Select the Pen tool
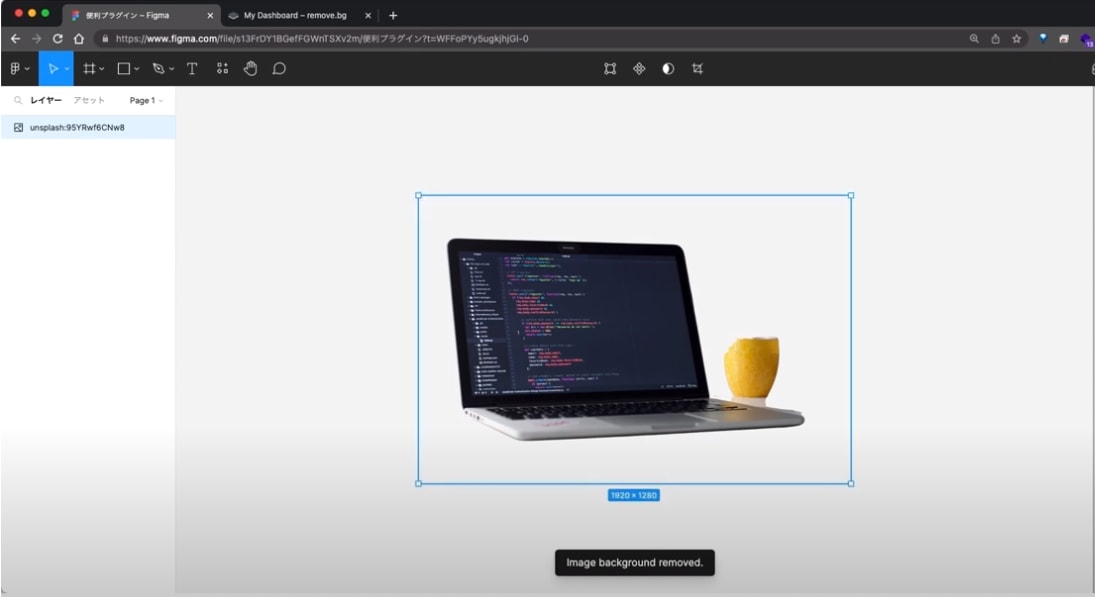This screenshot has height=597, width=1095. pyautogui.click(x=159, y=68)
